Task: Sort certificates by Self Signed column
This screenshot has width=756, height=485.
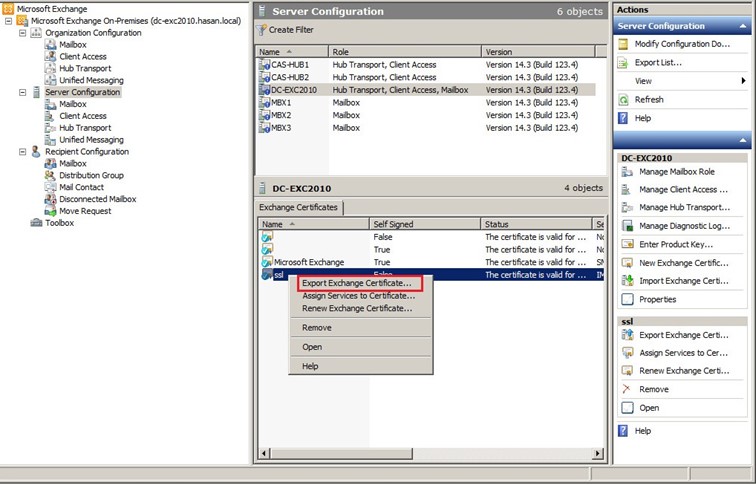Action: (x=425, y=224)
